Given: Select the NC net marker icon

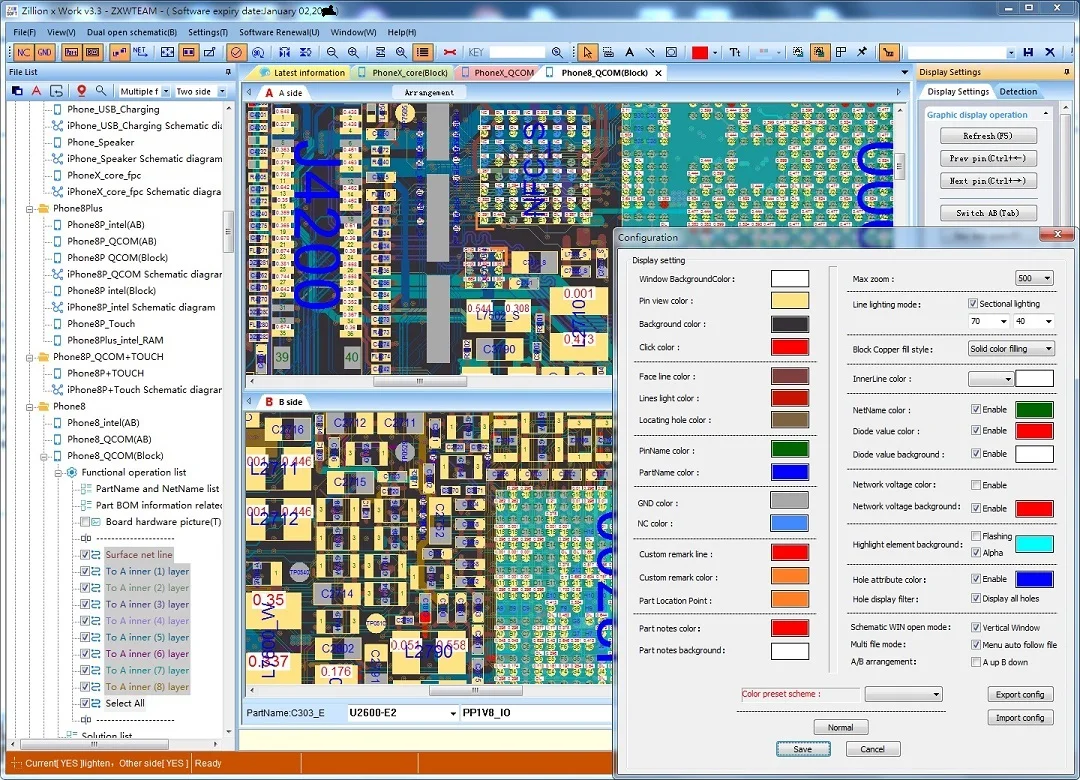Looking at the screenshot, I should point(22,52).
